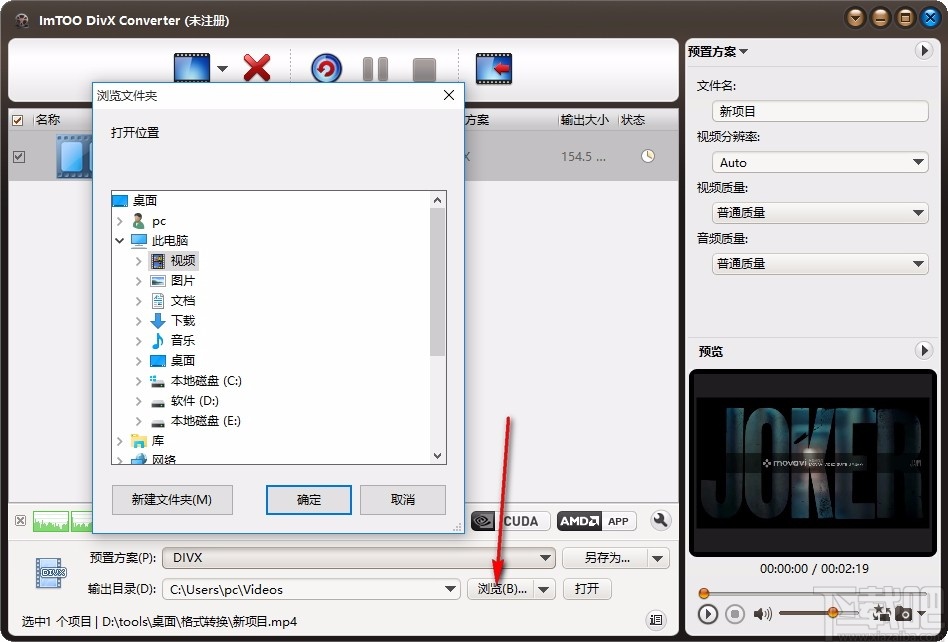This screenshot has width=948, height=642.
Task: Open settings with the wrench icon
Action: click(660, 521)
